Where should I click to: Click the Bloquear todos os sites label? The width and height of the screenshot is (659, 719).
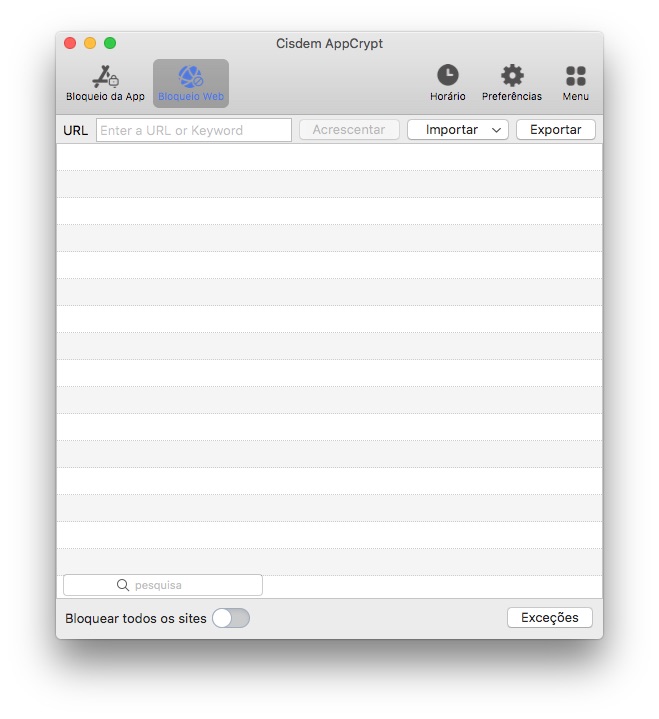pos(136,618)
